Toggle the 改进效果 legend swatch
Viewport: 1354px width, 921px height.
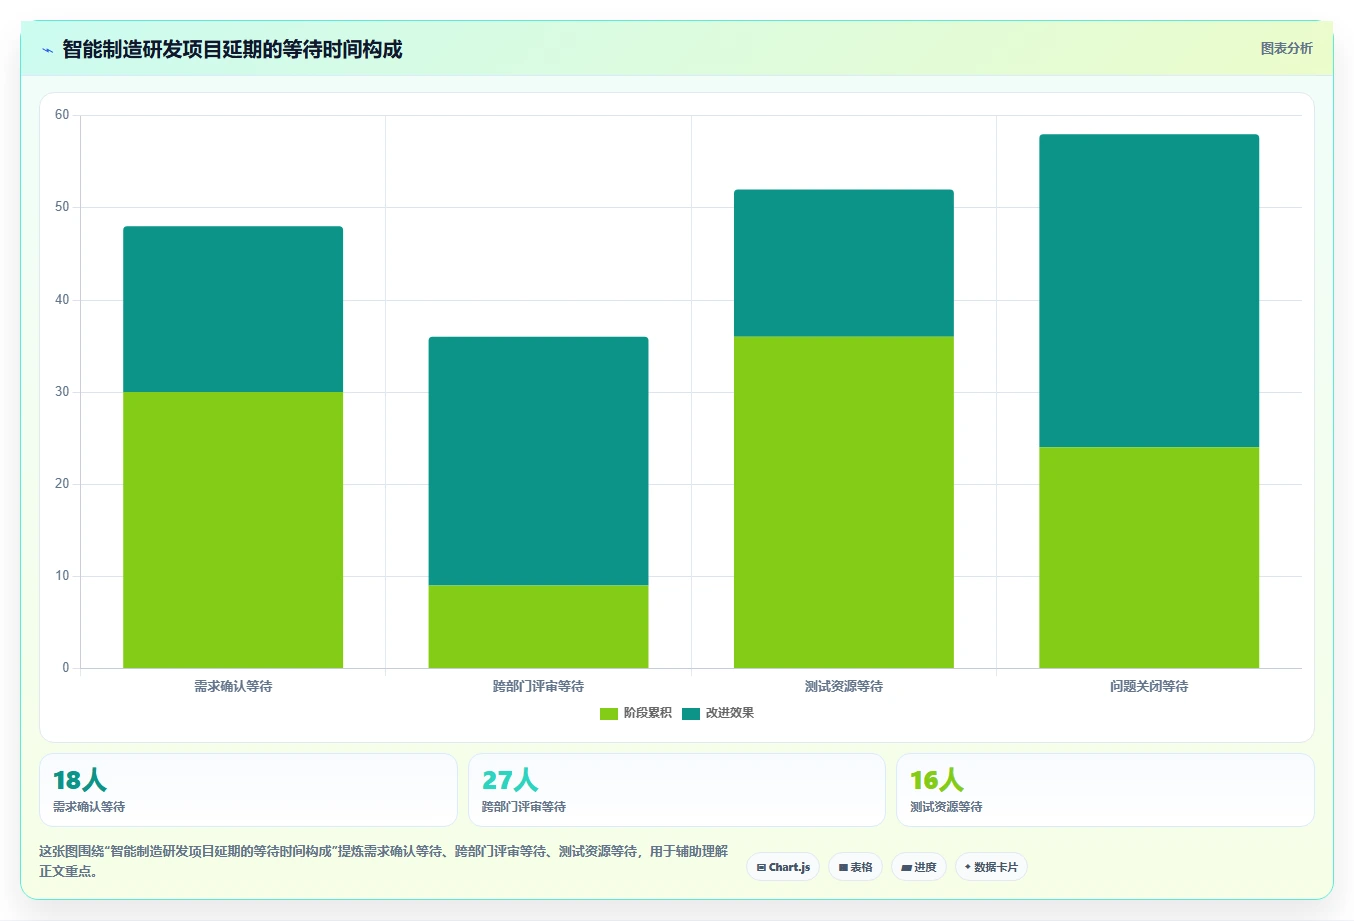tap(691, 713)
